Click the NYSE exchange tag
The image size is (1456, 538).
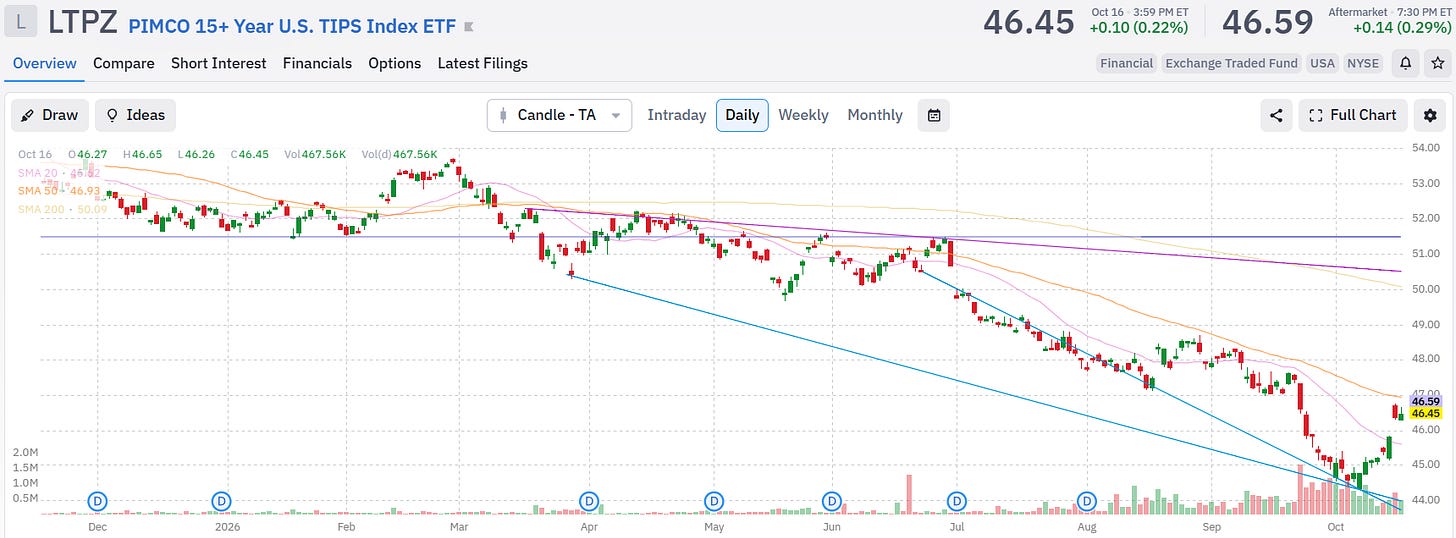pos(1362,63)
